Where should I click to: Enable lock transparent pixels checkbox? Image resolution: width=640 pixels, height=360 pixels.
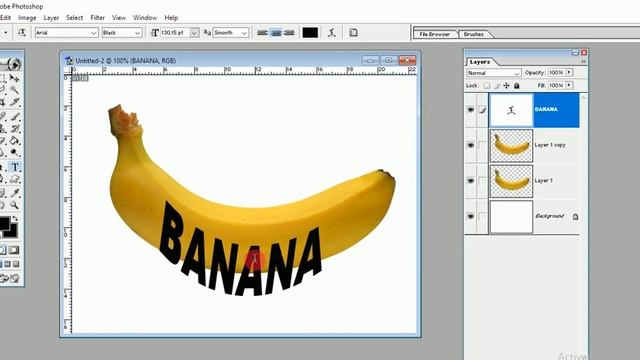click(x=487, y=85)
